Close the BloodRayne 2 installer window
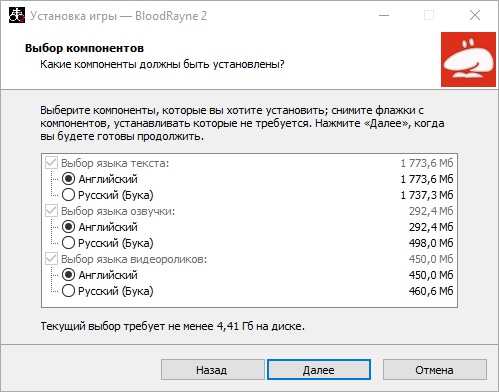This screenshot has width=499, height=392. click(x=475, y=15)
